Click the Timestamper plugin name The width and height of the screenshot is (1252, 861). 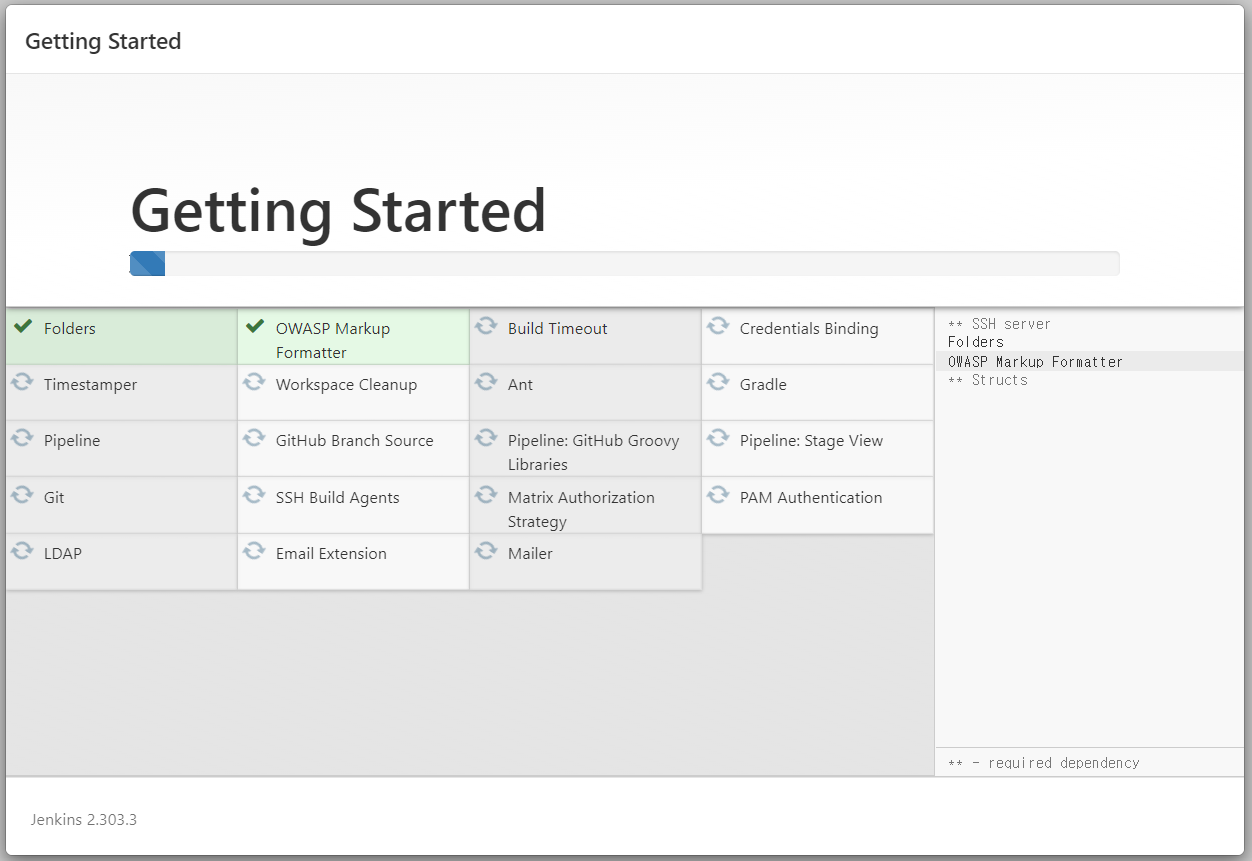pyautogui.click(x=91, y=384)
